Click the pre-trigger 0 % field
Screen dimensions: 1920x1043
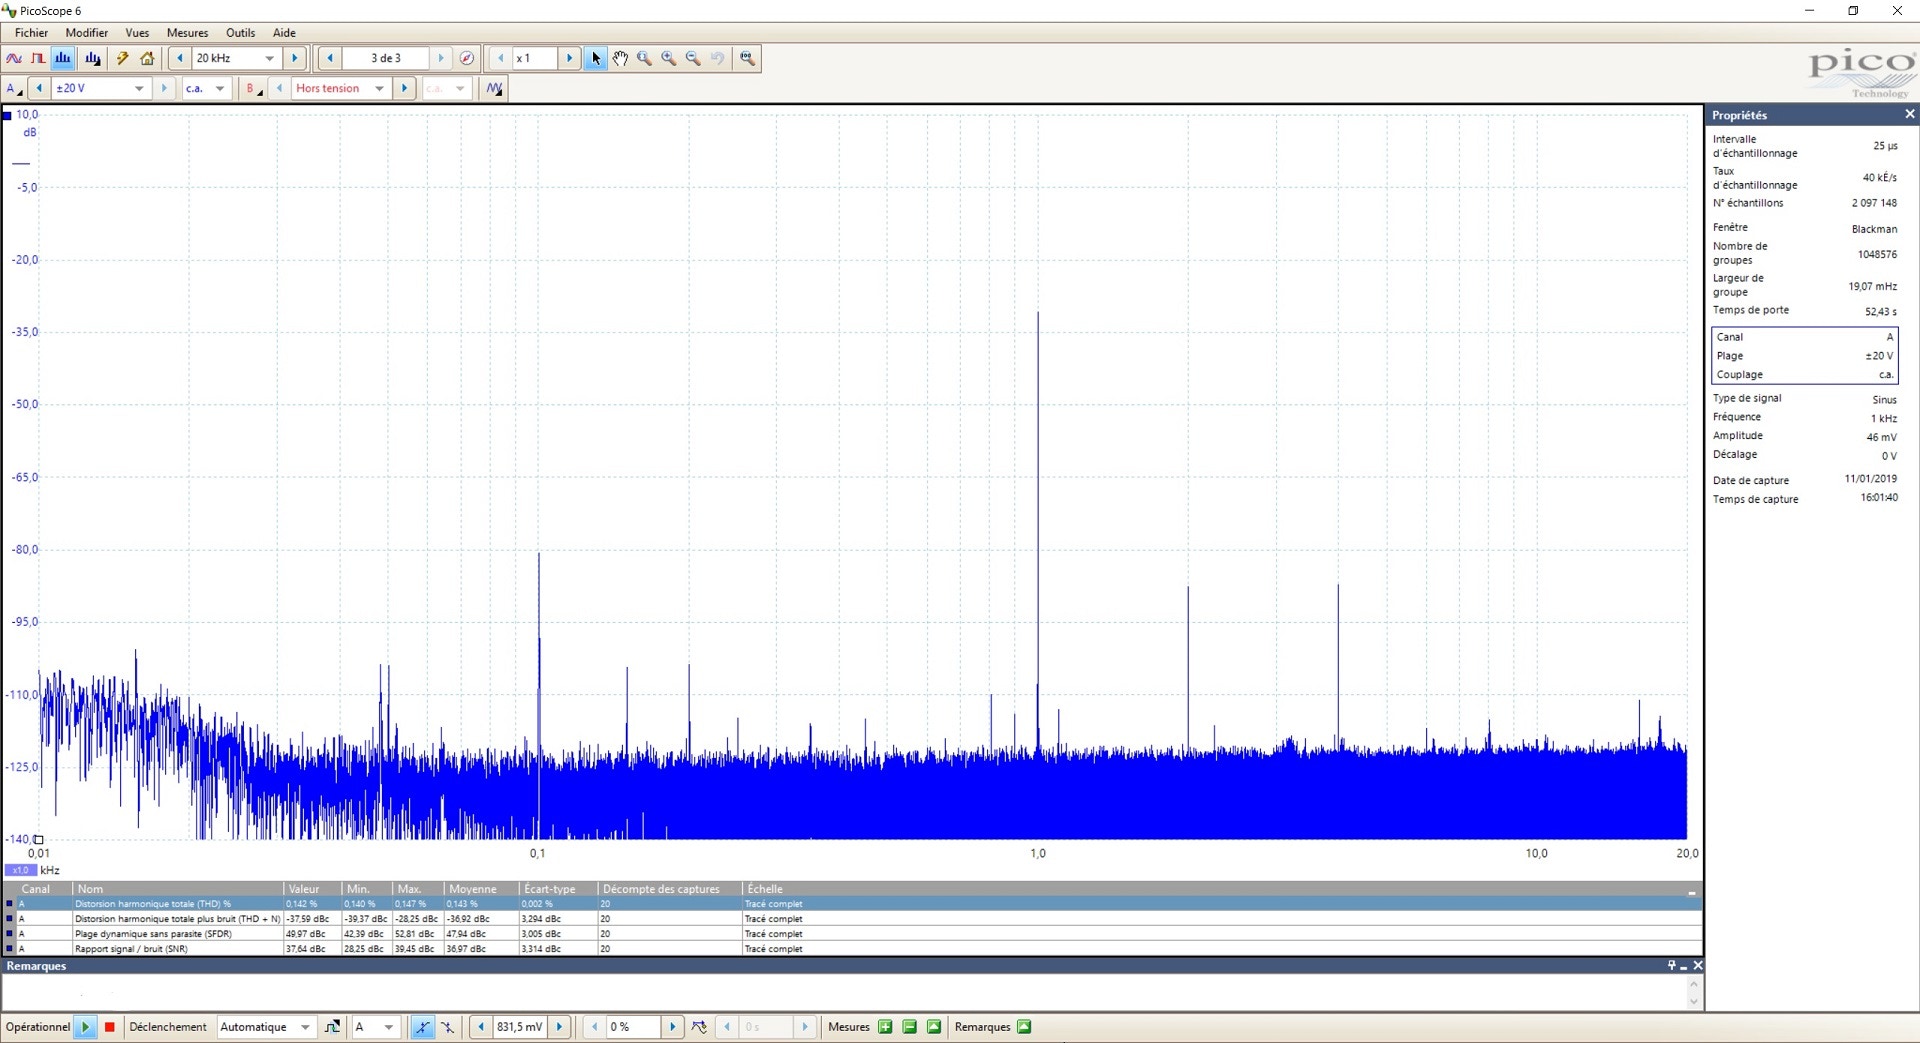pyautogui.click(x=633, y=1027)
